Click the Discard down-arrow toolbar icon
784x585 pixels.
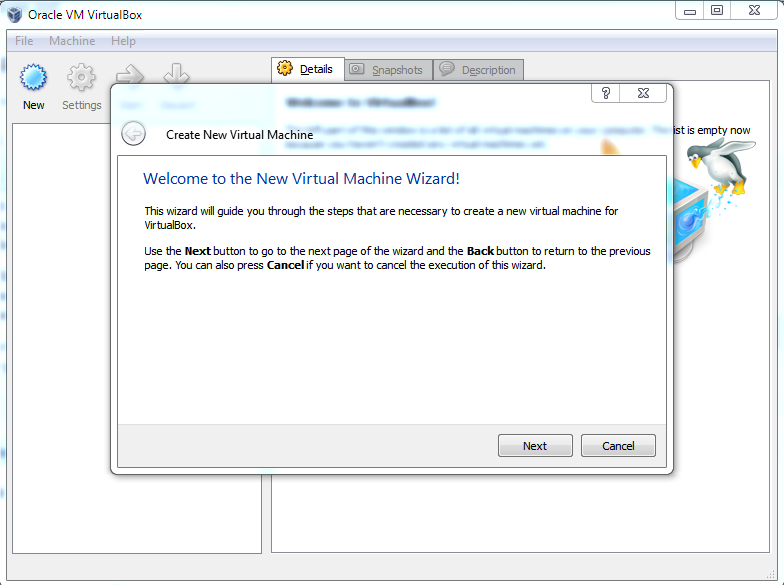coord(176,74)
